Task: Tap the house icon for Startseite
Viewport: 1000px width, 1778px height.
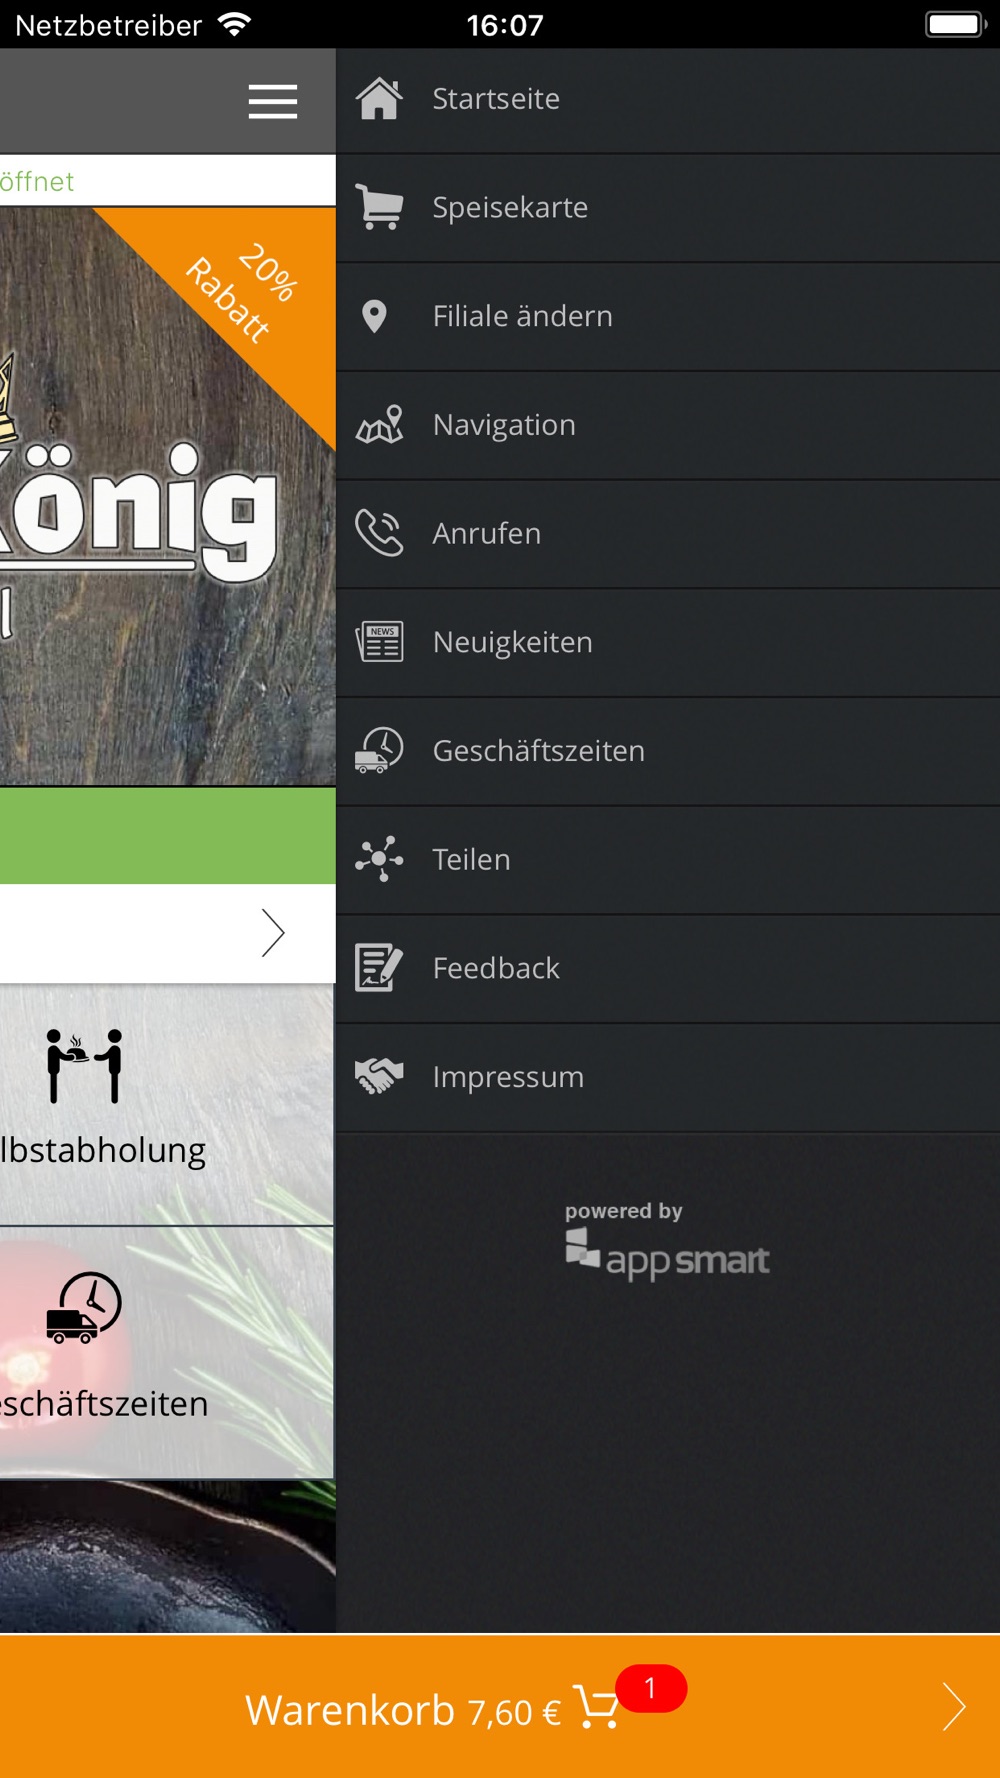Action: pyautogui.click(x=379, y=99)
